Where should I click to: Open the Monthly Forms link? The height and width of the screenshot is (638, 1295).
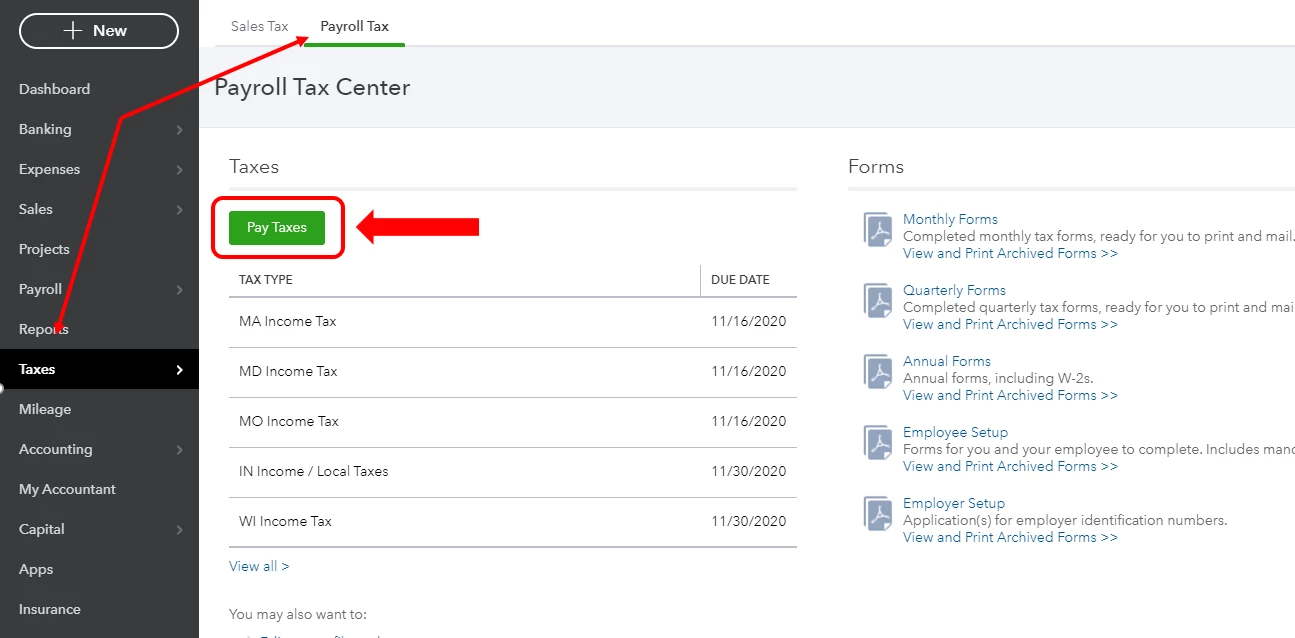coord(950,219)
